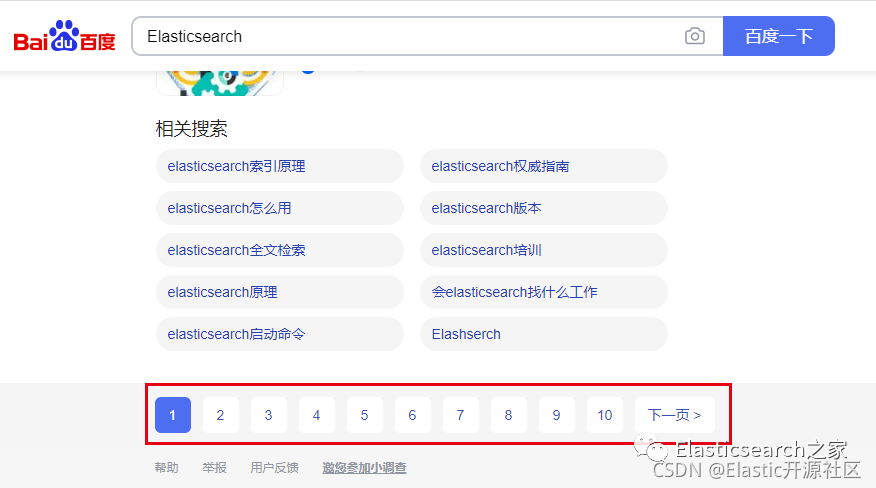Open related search elasticsearch启动命令
The image size is (876, 488).
(279, 334)
